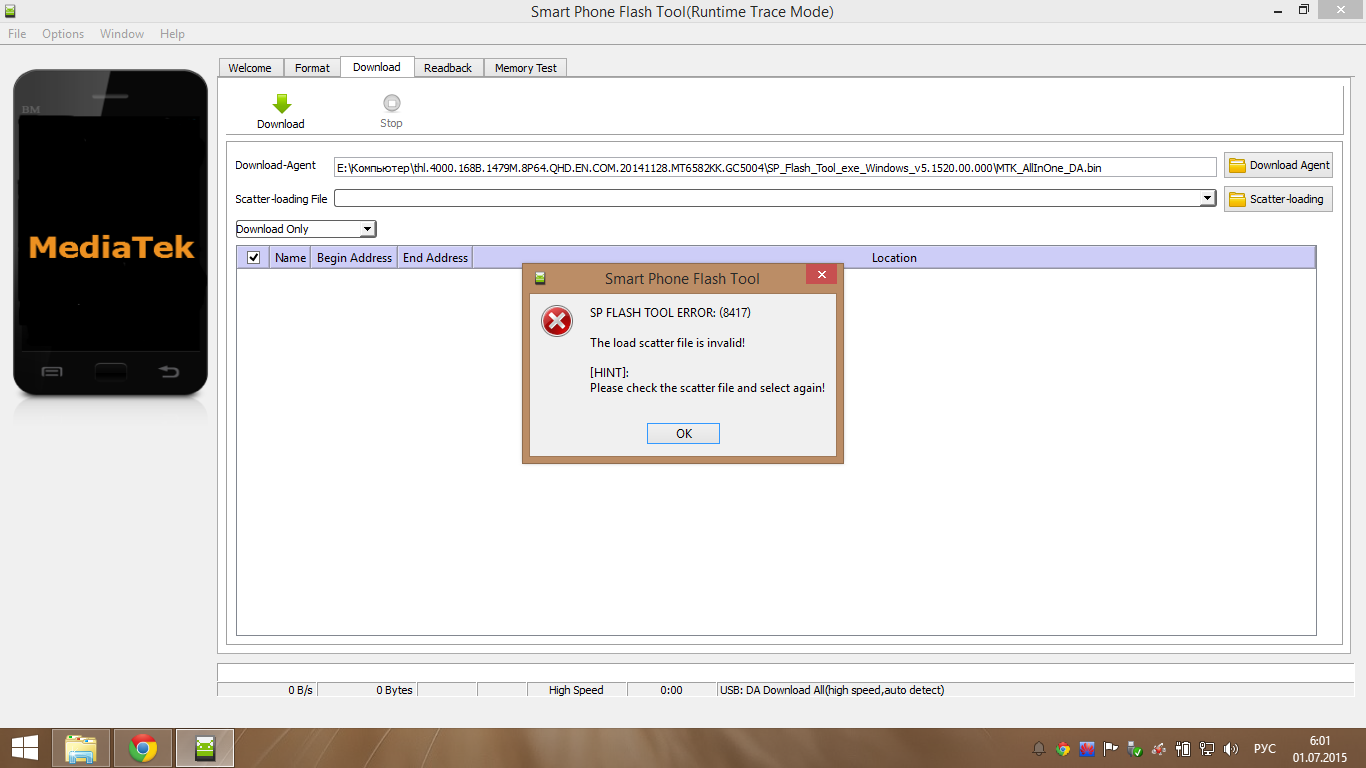This screenshot has width=1366, height=768.
Task: Open the network connection tray icon
Action: [x=1207, y=748]
